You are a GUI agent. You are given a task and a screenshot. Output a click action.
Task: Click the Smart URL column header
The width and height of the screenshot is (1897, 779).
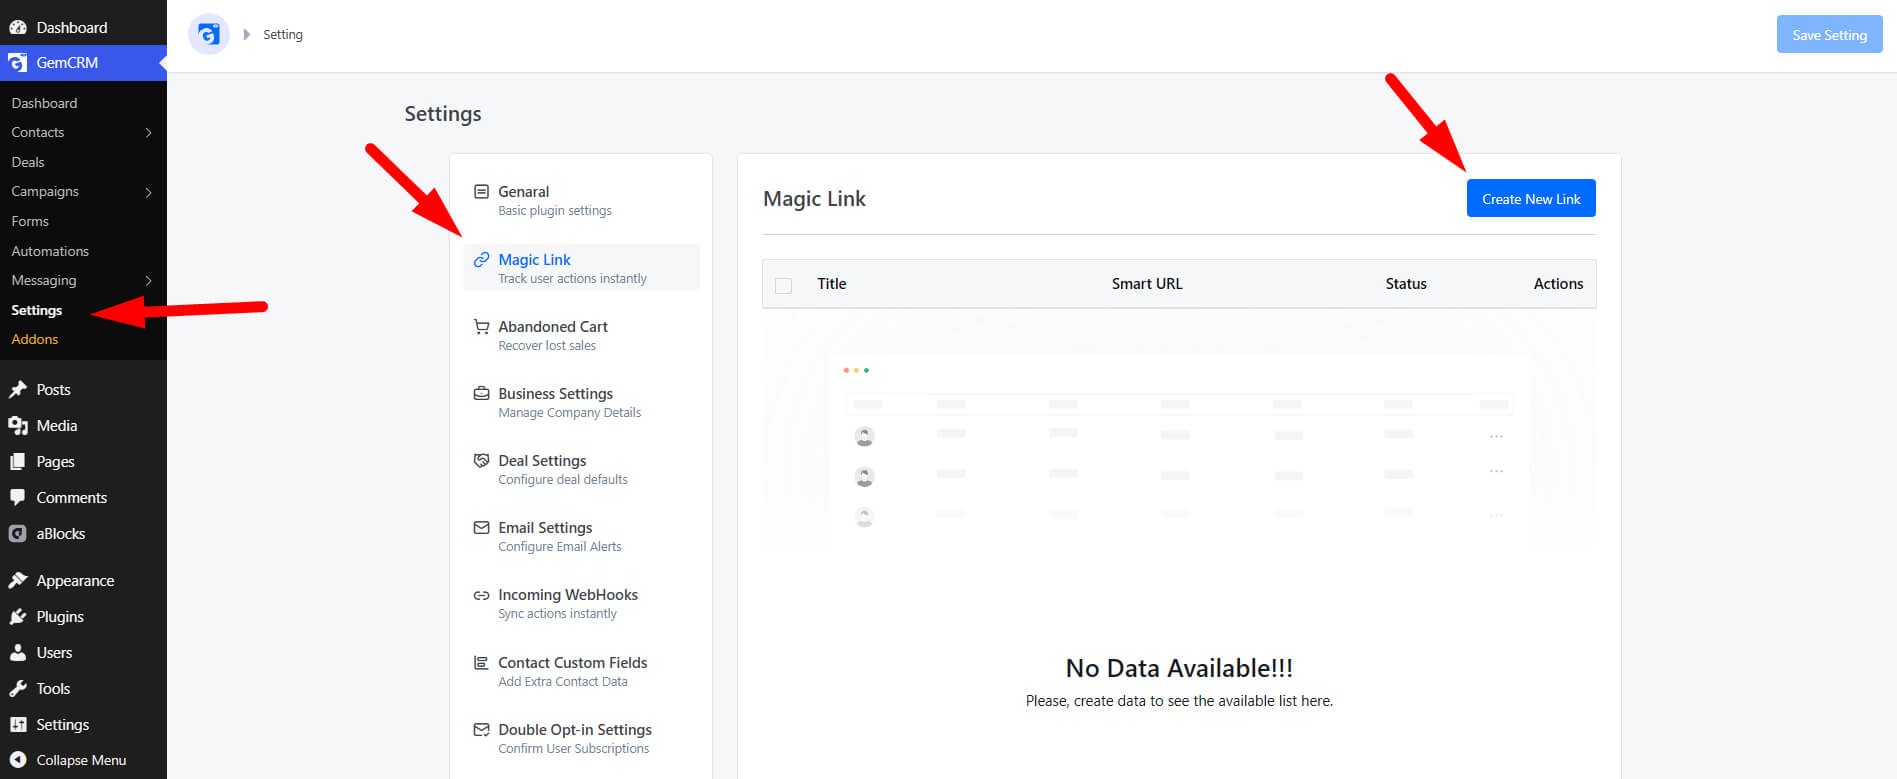pyautogui.click(x=1147, y=284)
